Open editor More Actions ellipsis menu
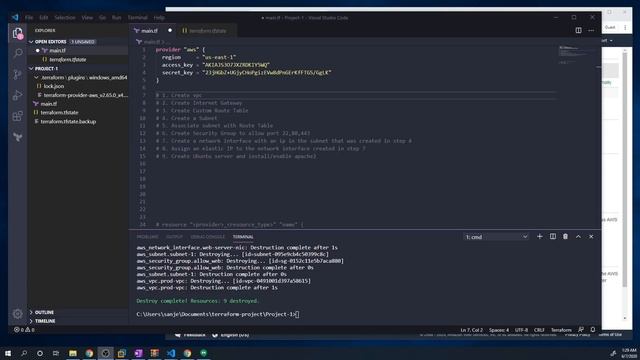This screenshot has height=360, width=640. click(591, 30)
